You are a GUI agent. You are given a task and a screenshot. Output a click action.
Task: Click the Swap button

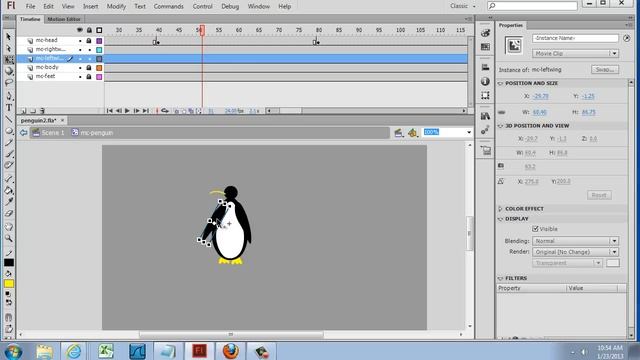click(x=605, y=70)
